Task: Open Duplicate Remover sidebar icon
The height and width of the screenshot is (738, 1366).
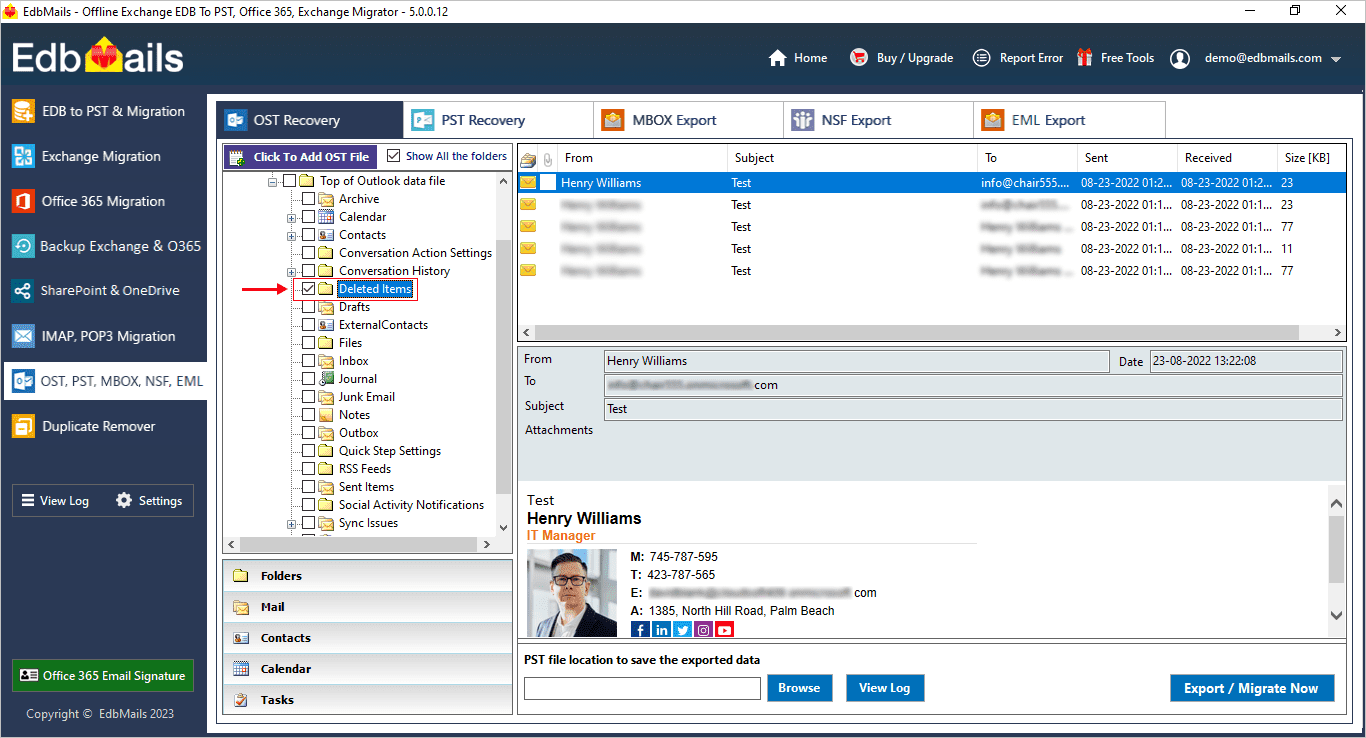Action: 23,426
